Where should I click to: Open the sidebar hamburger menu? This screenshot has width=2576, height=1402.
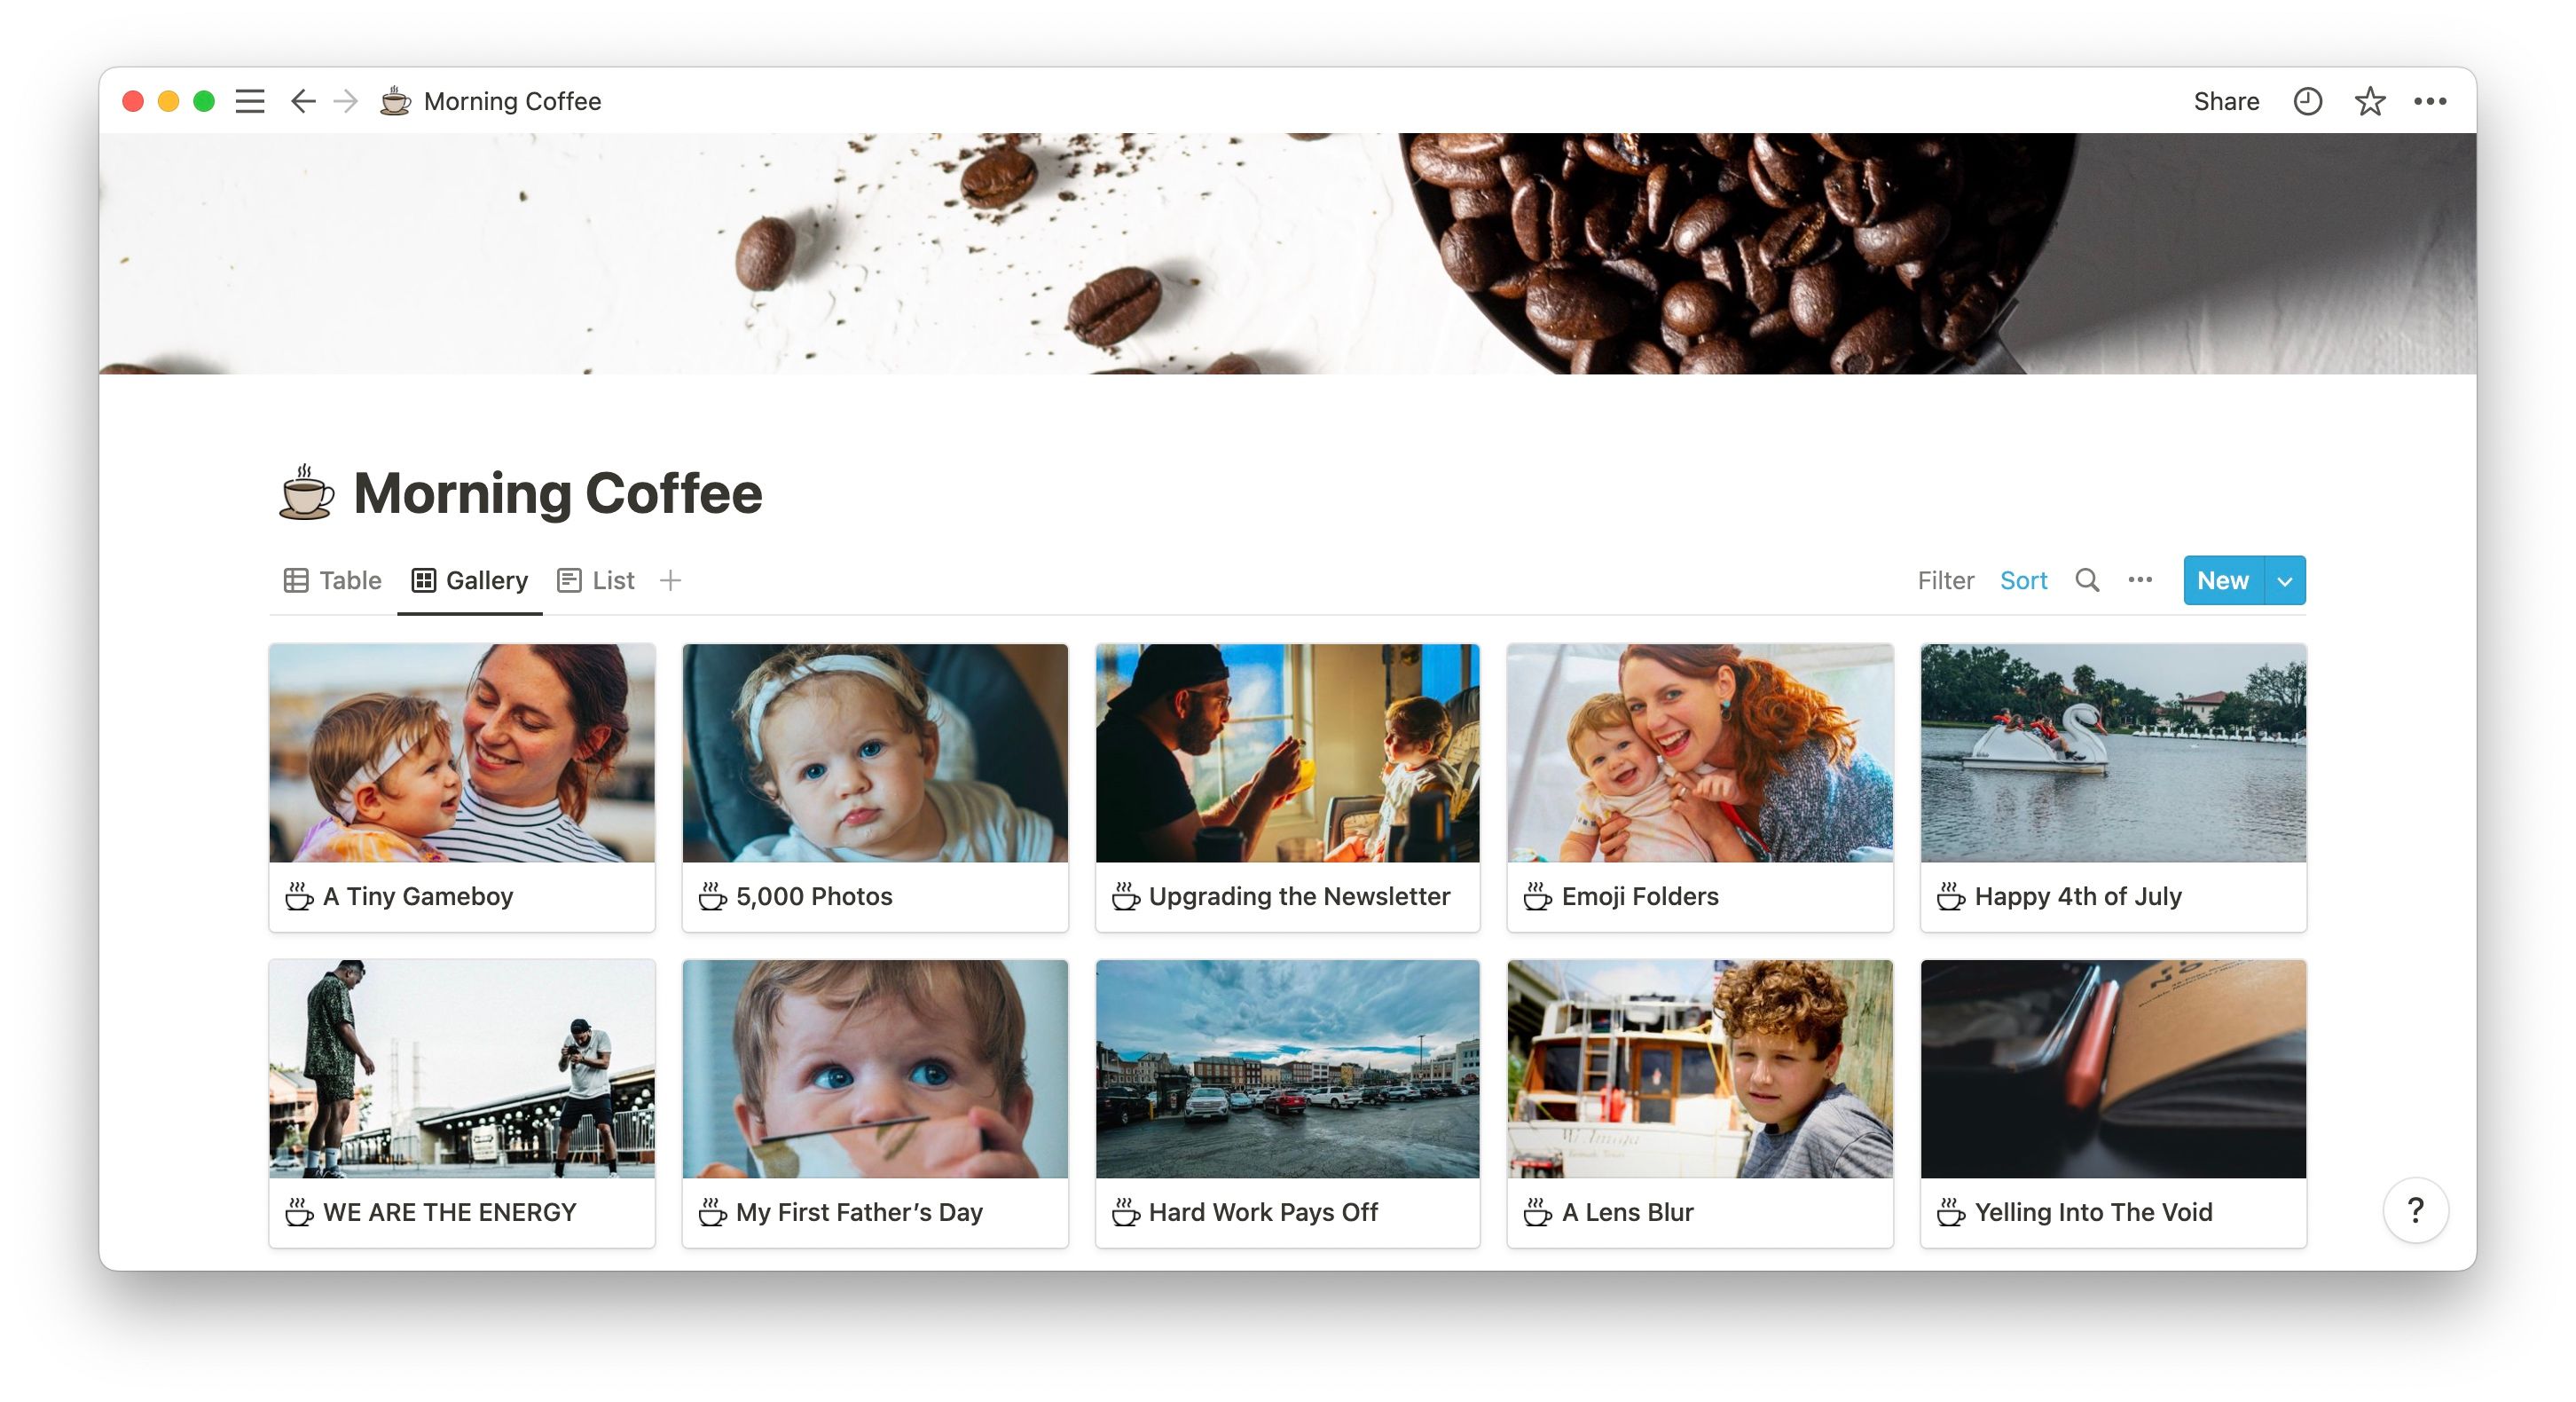pos(250,101)
